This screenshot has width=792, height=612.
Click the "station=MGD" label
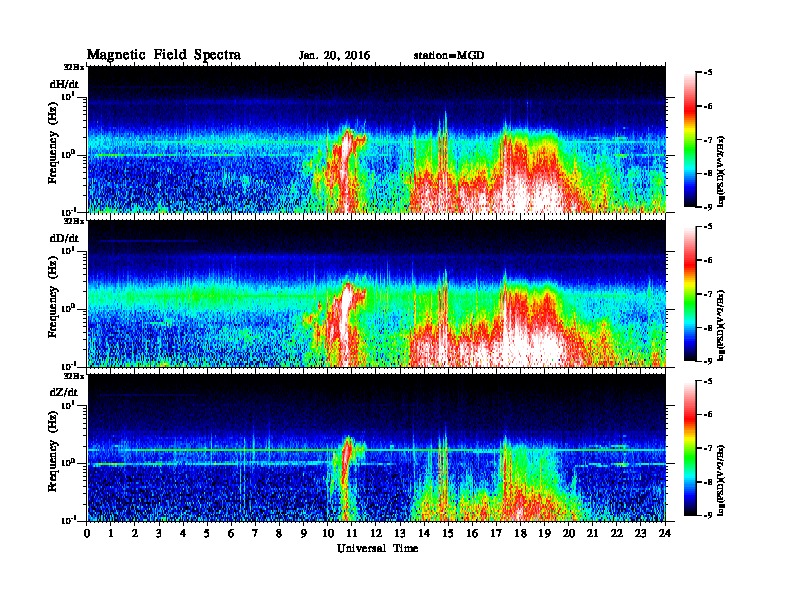click(x=449, y=55)
